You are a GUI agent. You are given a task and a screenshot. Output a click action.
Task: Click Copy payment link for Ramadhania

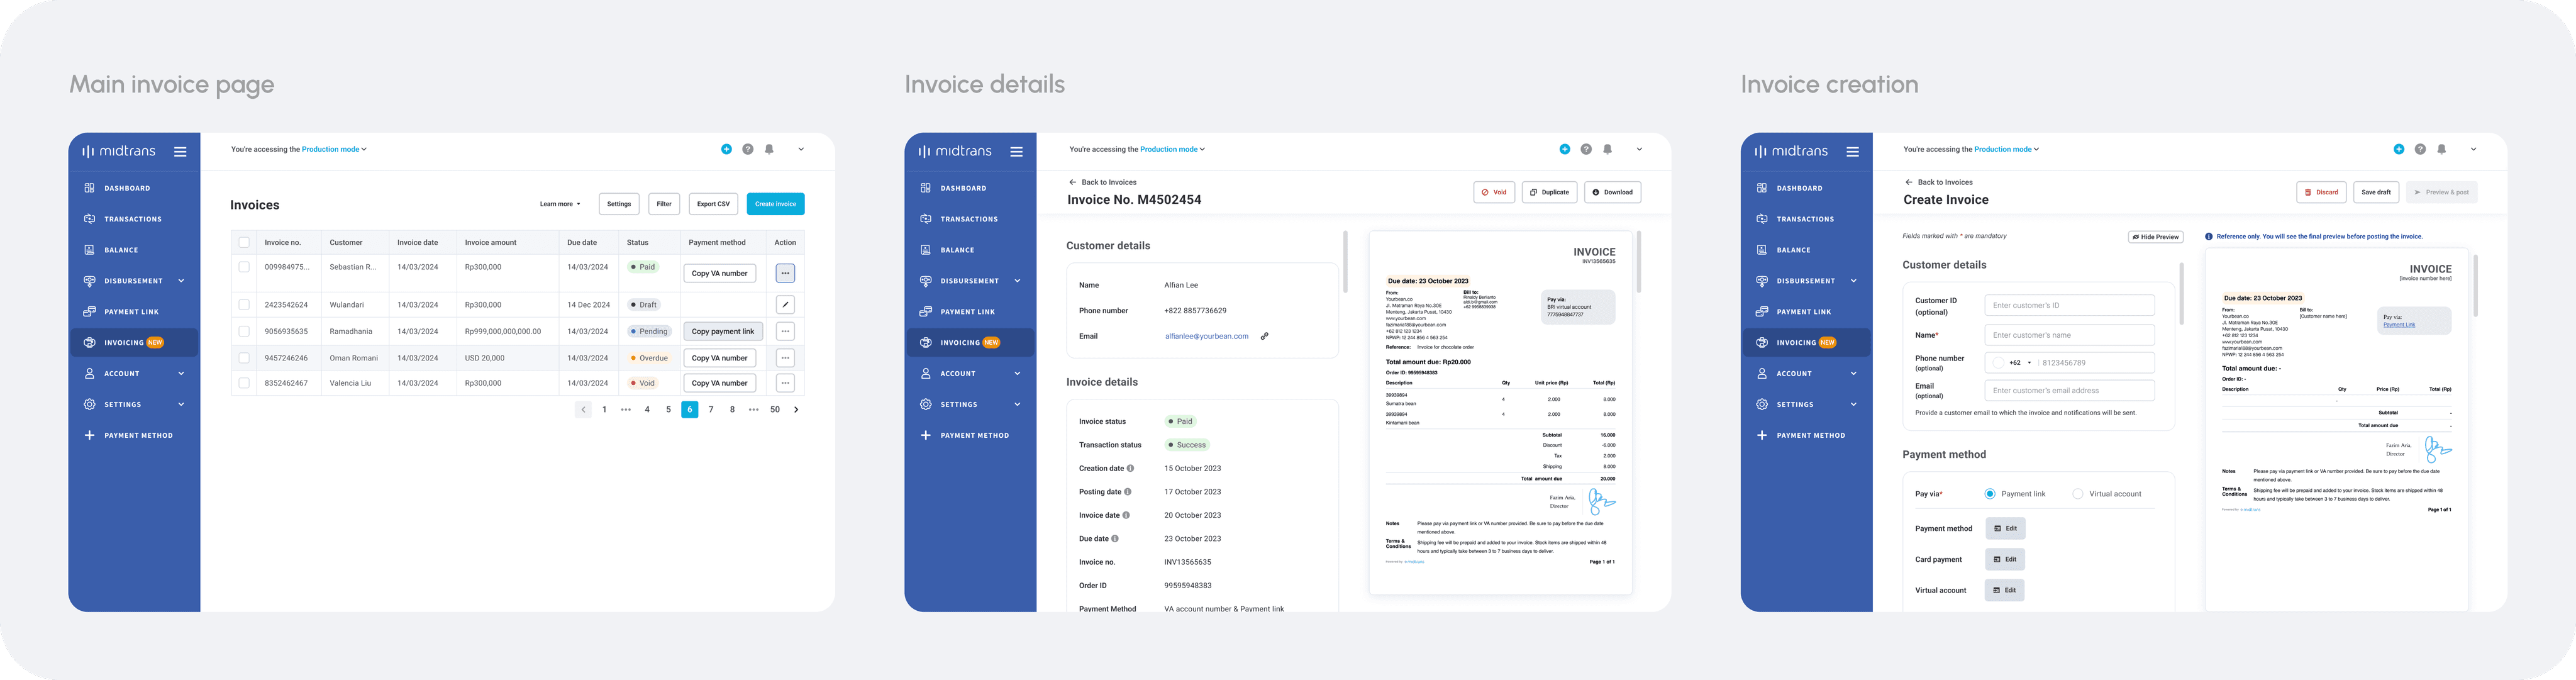coord(722,331)
